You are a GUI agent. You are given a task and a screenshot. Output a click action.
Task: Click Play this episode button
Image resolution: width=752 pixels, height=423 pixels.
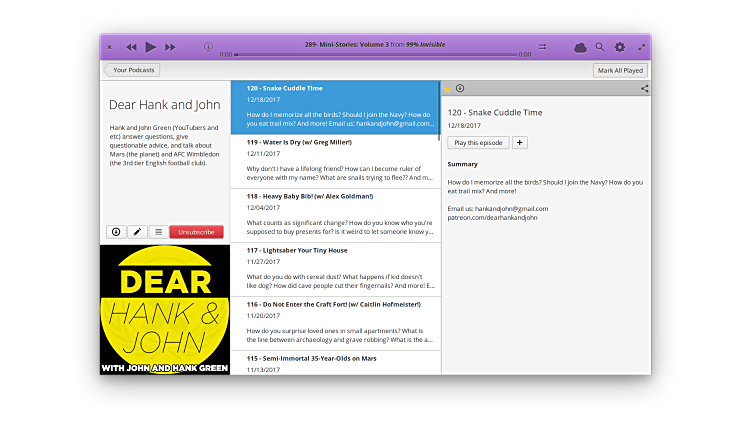[478, 143]
